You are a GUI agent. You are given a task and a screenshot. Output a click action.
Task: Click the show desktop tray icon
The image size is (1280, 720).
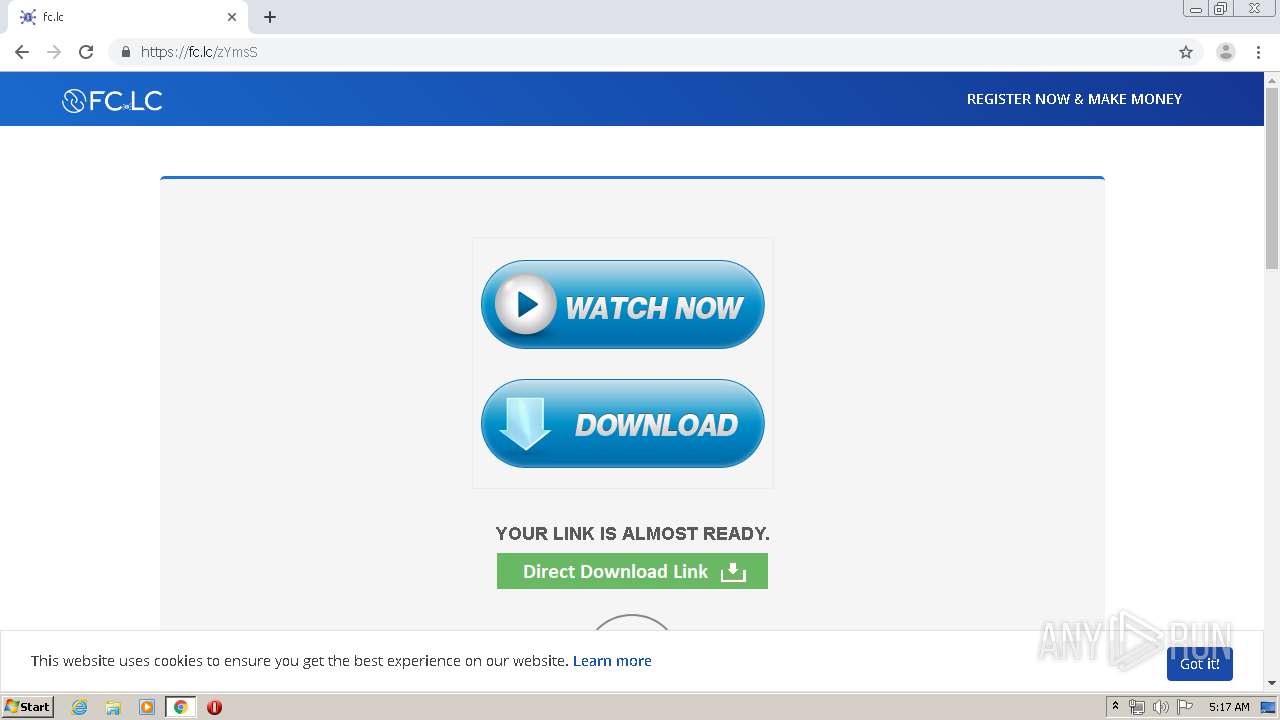coord(1269,707)
